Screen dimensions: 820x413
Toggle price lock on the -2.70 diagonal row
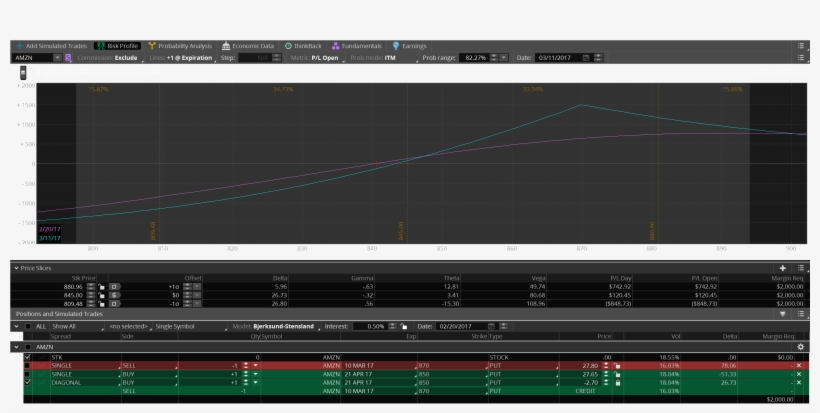coord(618,383)
